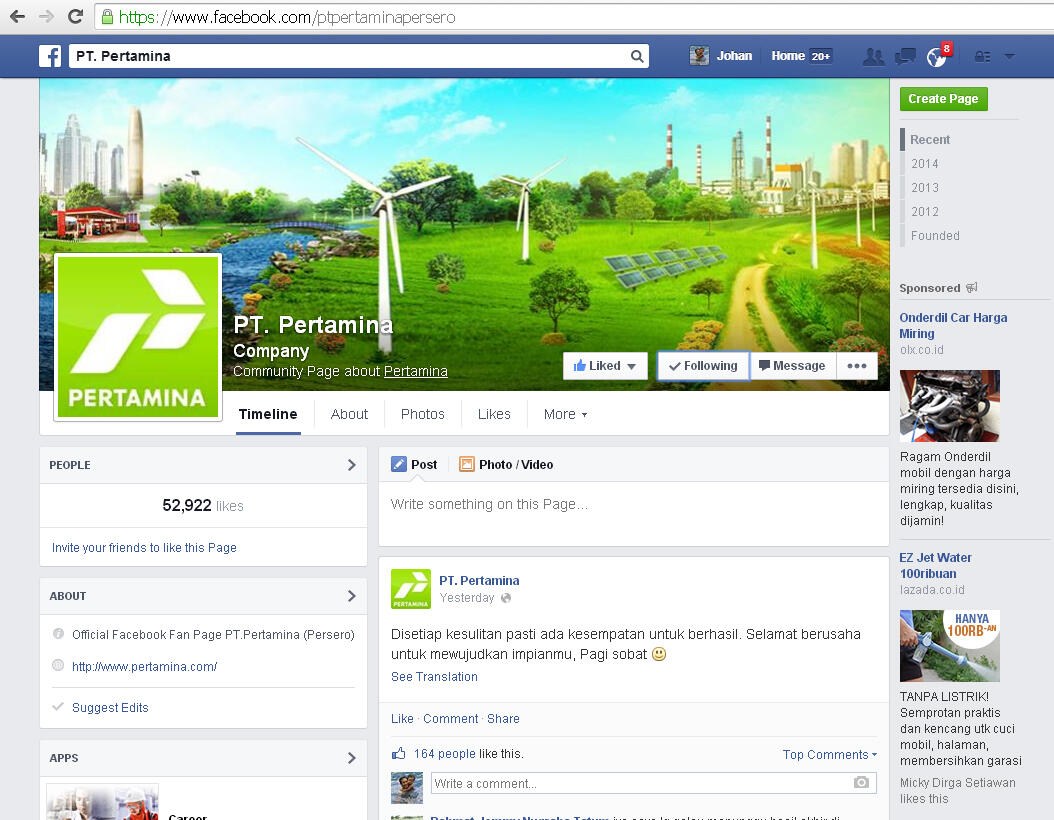Jump to 2012 in the timeline

point(925,212)
